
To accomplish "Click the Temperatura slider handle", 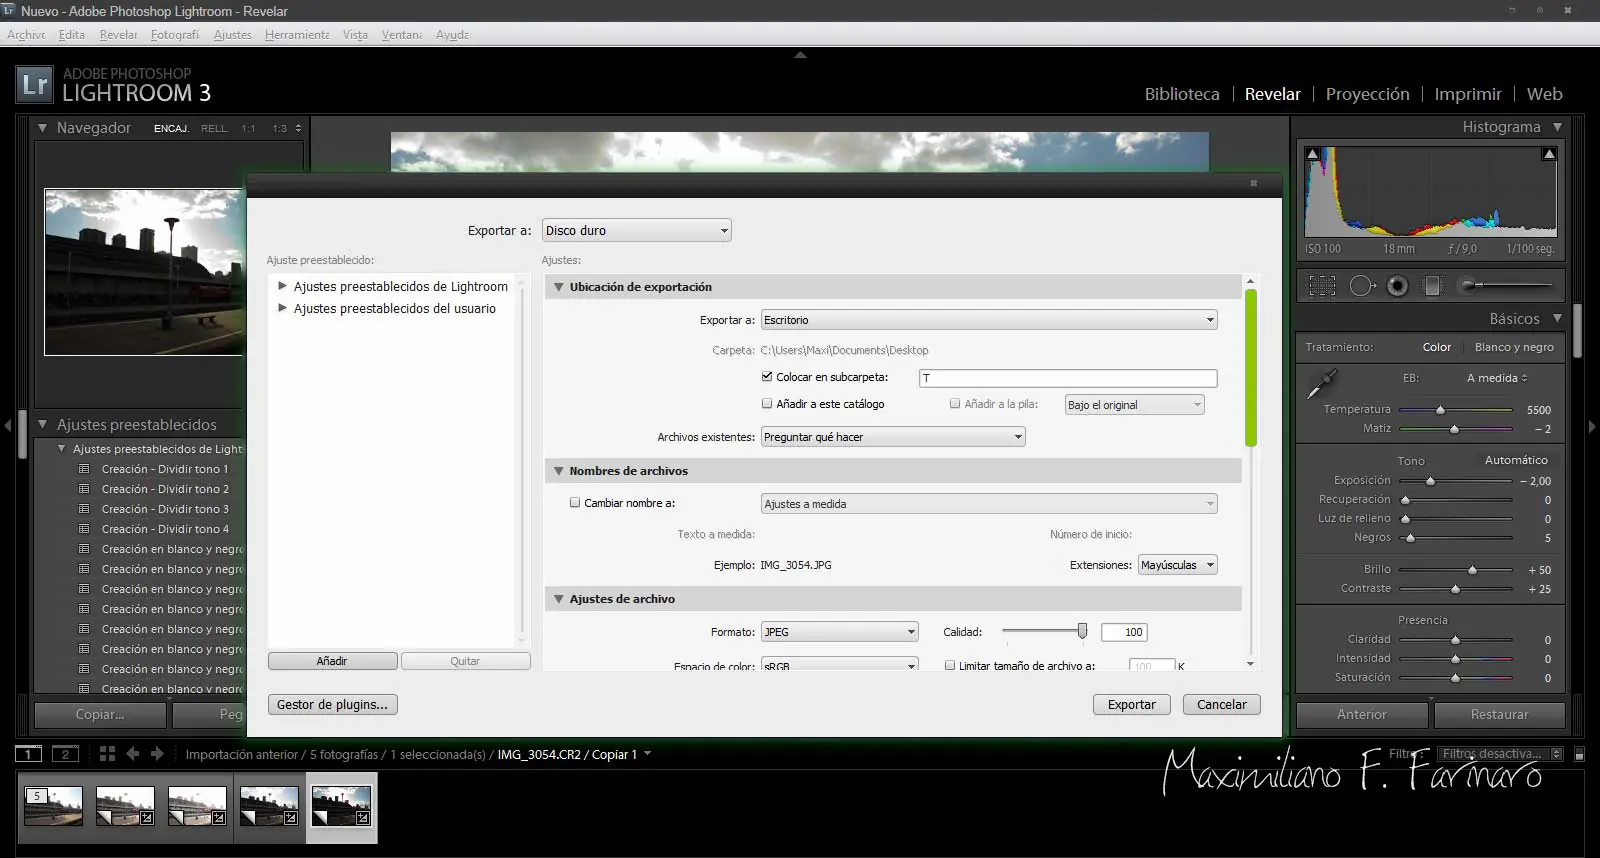I will click(1440, 410).
